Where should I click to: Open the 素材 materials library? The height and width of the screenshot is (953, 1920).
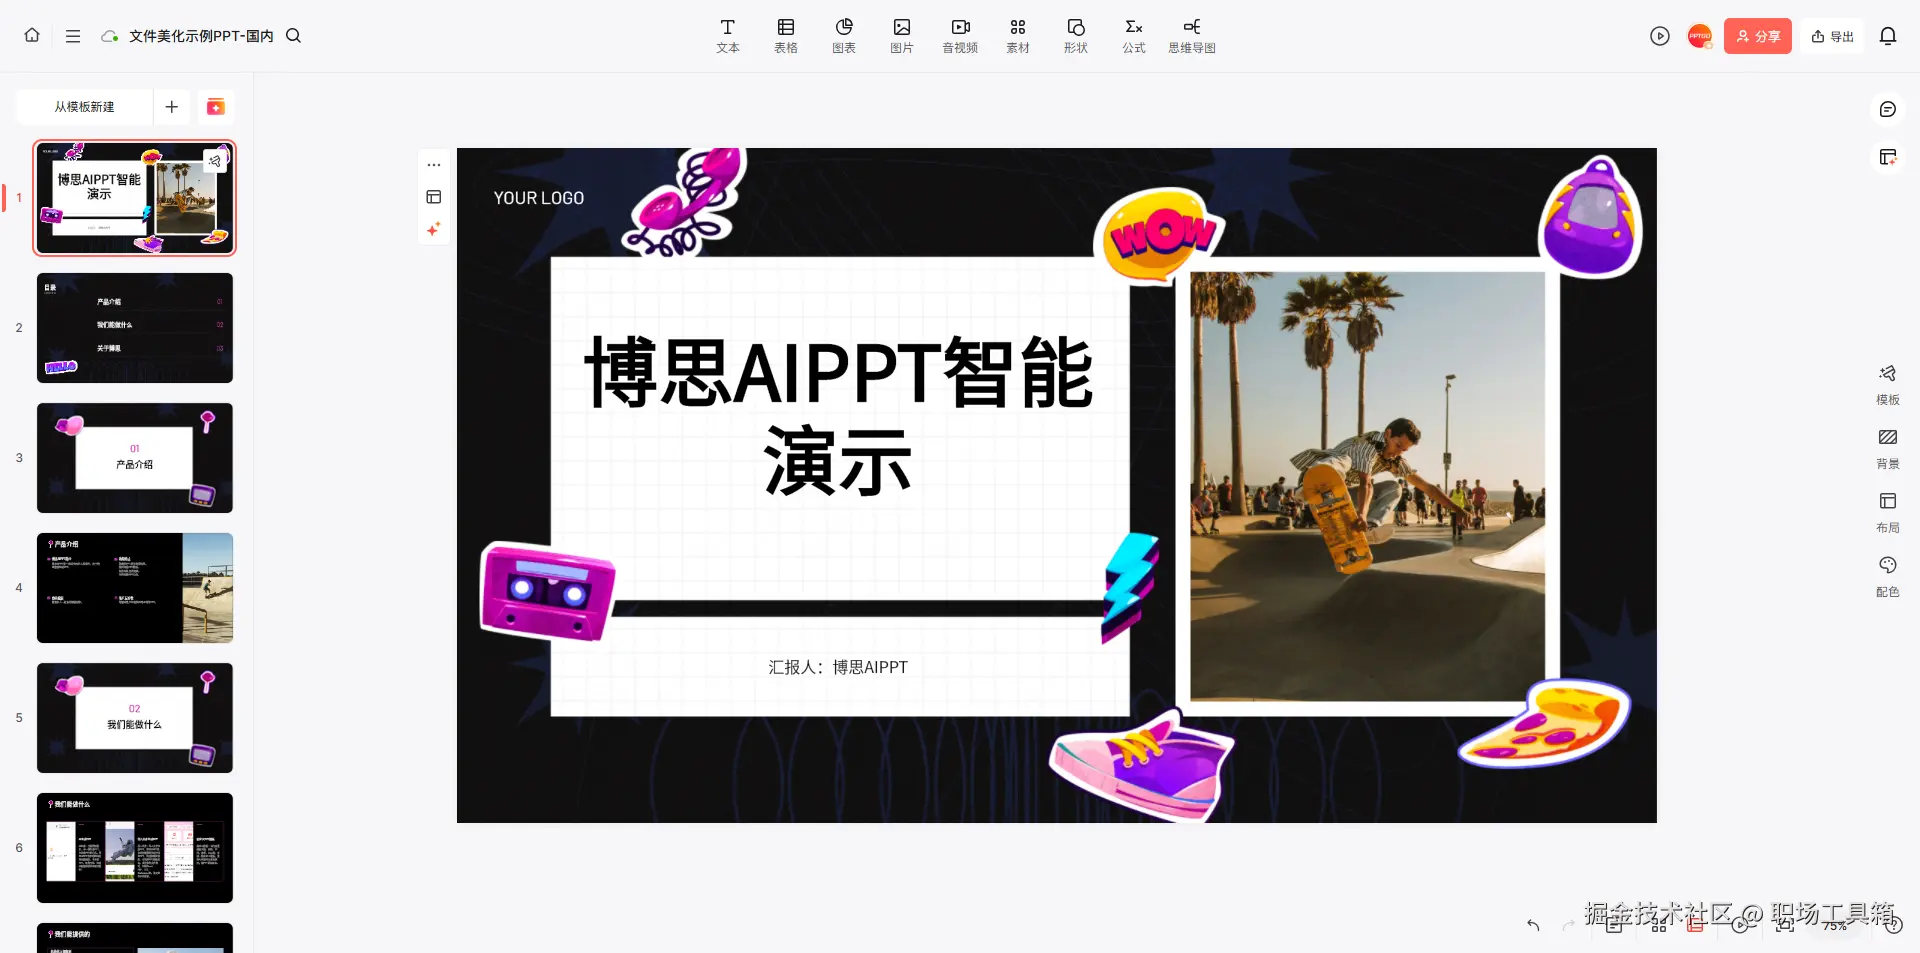1018,36
